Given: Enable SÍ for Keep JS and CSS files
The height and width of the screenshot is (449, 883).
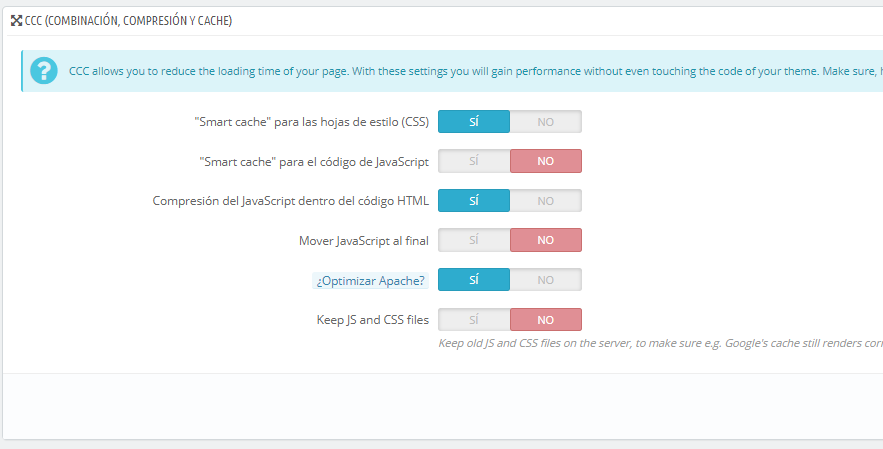Looking at the screenshot, I should coord(474,319).
